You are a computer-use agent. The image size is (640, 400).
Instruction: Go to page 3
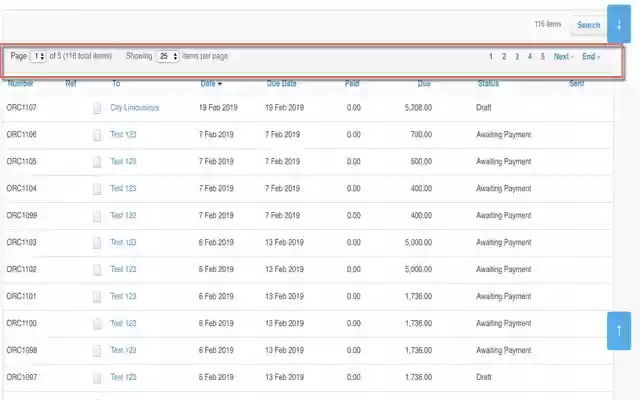click(x=517, y=57)
